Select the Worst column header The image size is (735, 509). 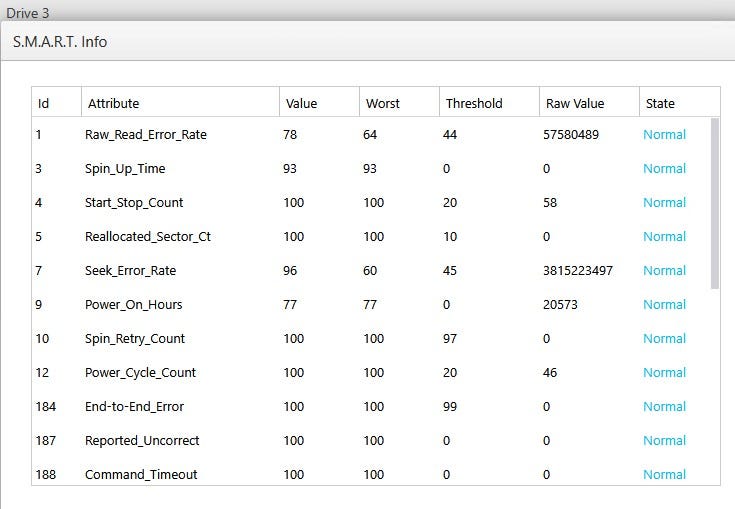(383, 103)
